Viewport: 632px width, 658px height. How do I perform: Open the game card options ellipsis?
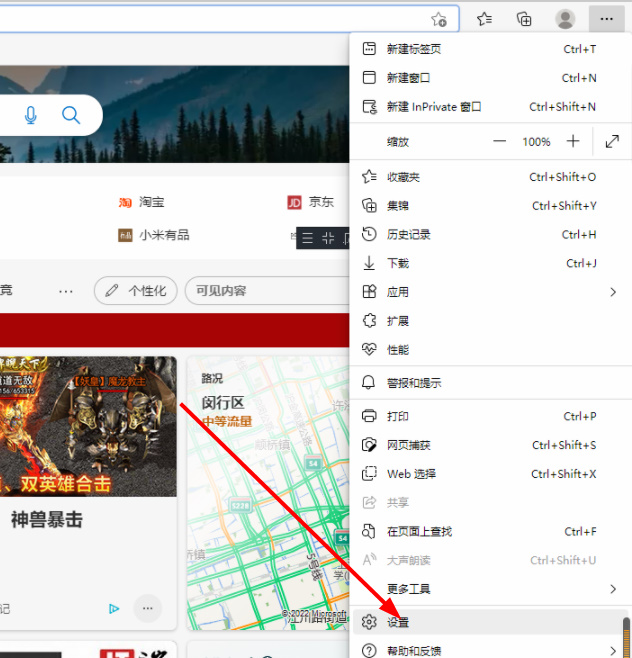point(147,608)
